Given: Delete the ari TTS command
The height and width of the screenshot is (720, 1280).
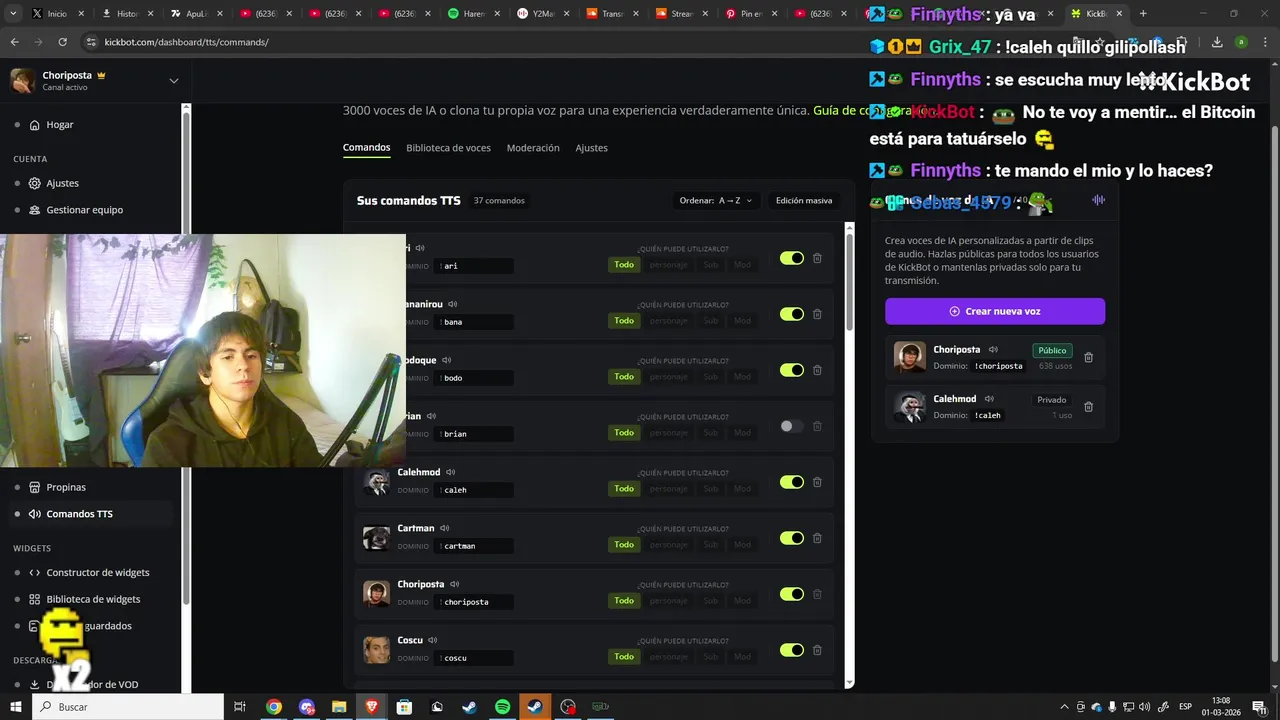Looking at the screenshot, I should (x=817, y=258).
